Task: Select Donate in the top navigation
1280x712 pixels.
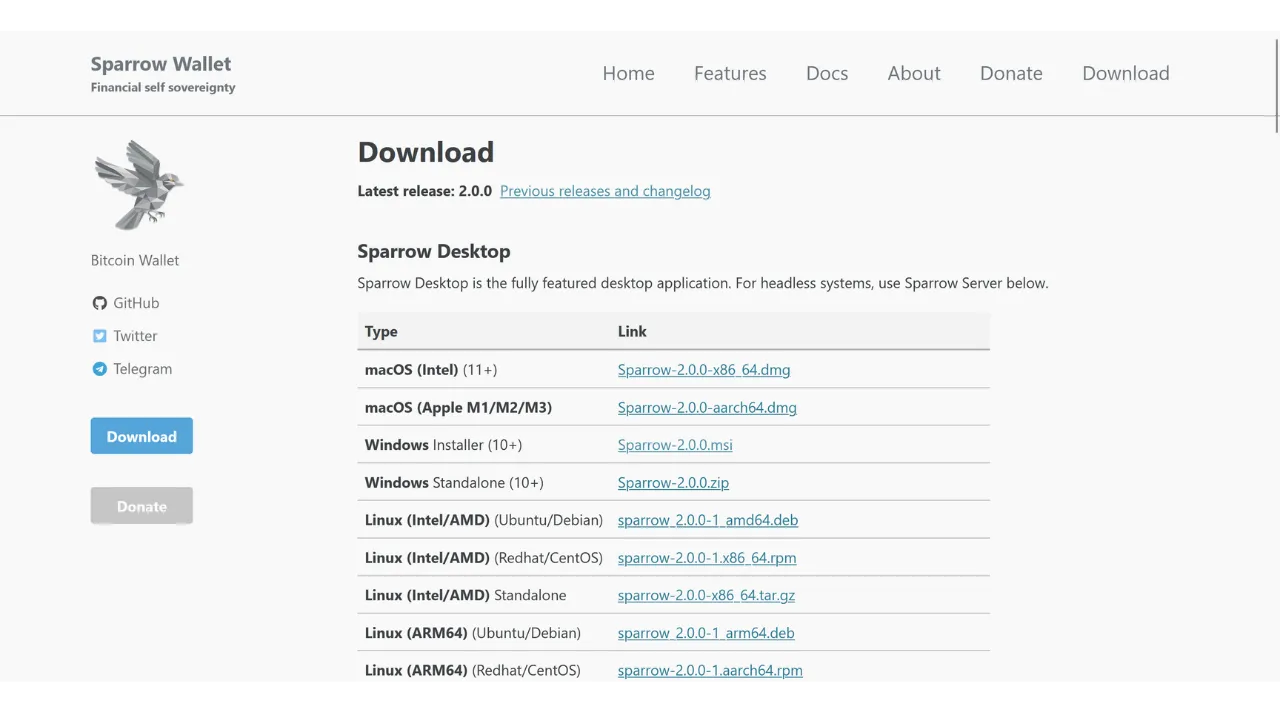Action: 1011,73
